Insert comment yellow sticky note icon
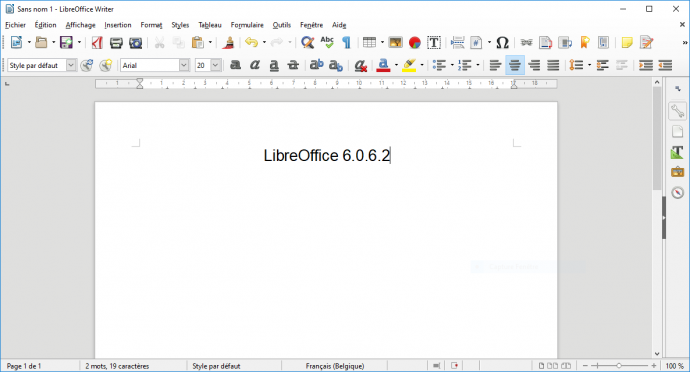The image size is (690, 372). (x=627, y=43)
